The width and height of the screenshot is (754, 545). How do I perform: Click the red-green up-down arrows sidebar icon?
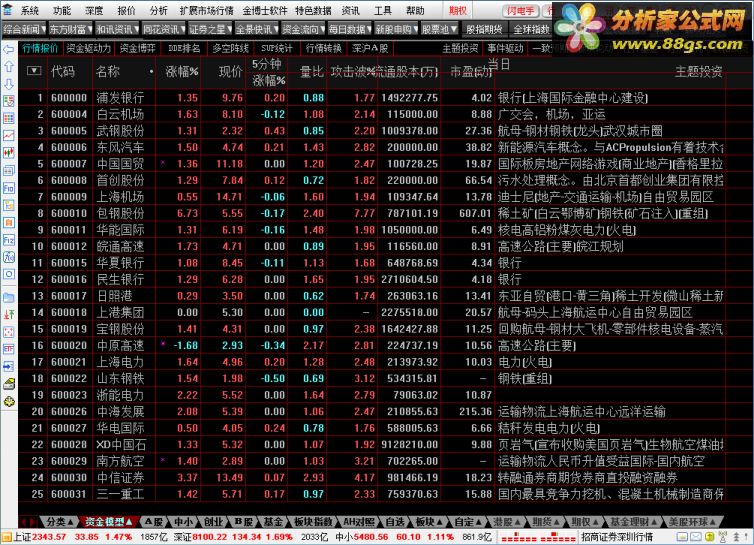pyautogui.click(x=9, y=315)
